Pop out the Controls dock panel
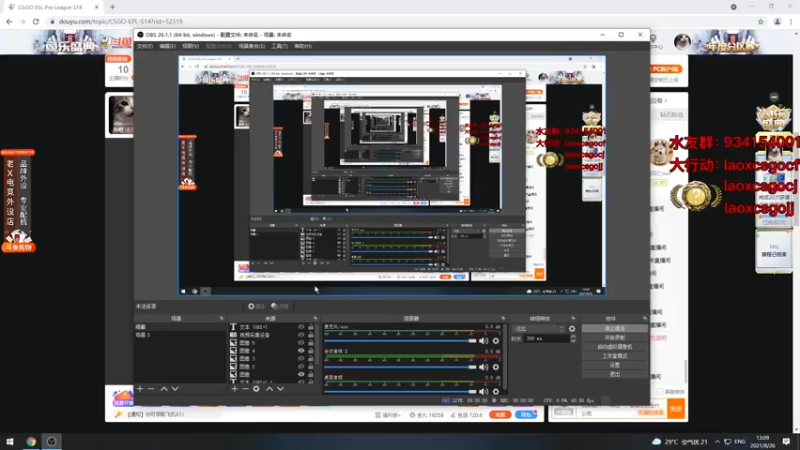800x450 pixels. pos(645,318)
